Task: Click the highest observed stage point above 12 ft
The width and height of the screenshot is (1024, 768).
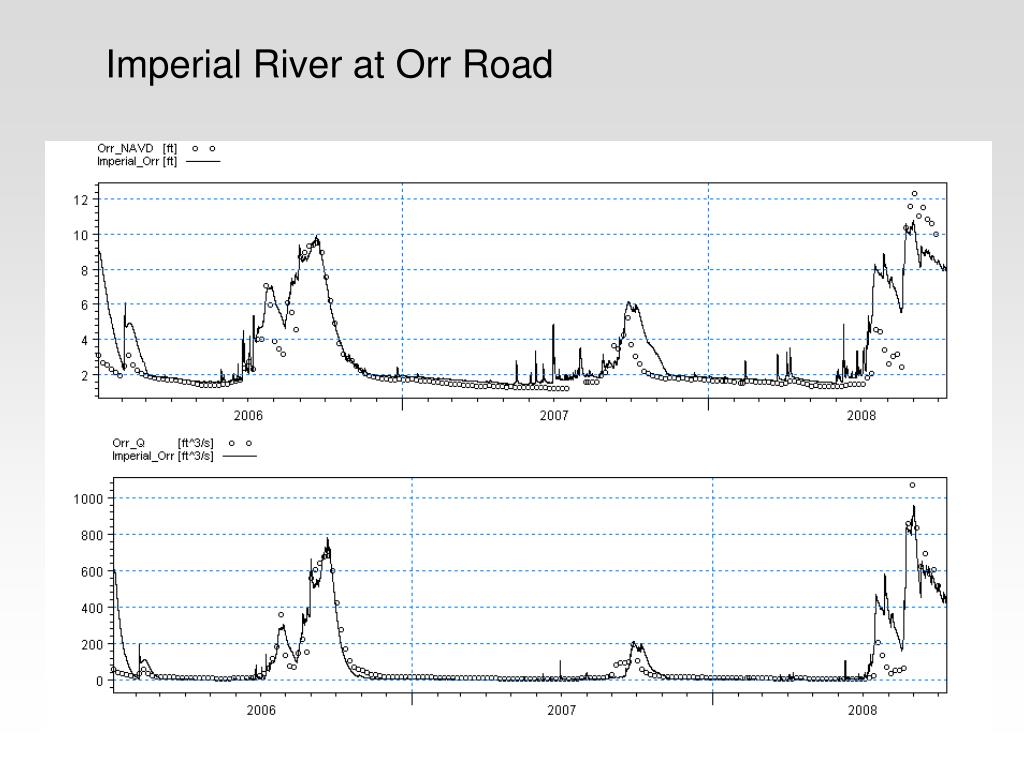Action: (915, 193)
